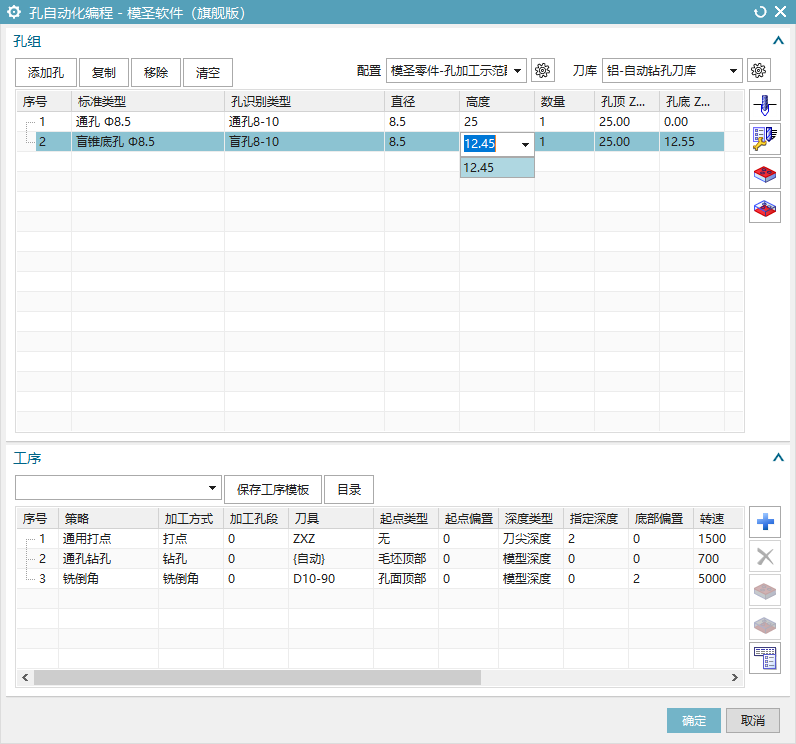
Task: Click the 深度类型 column header
Action: click(530, 518)
